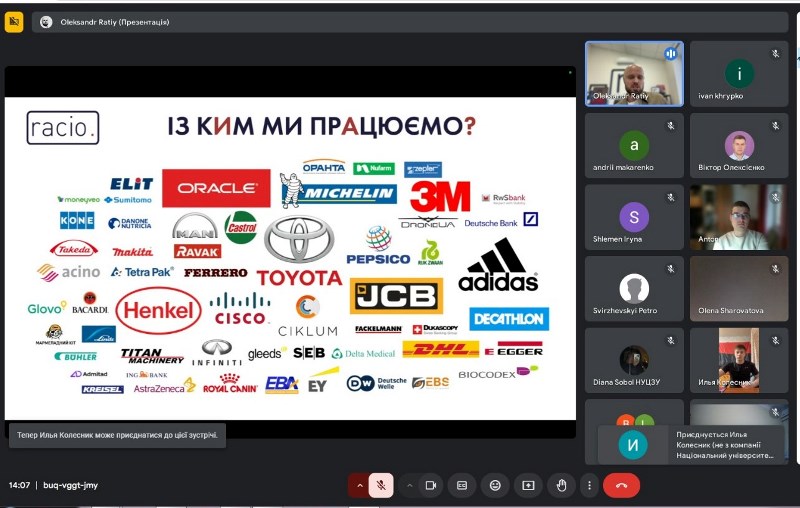Select Oleksandr Ratiy's video tile
The image size is (800, 508).
click(634, 74)
